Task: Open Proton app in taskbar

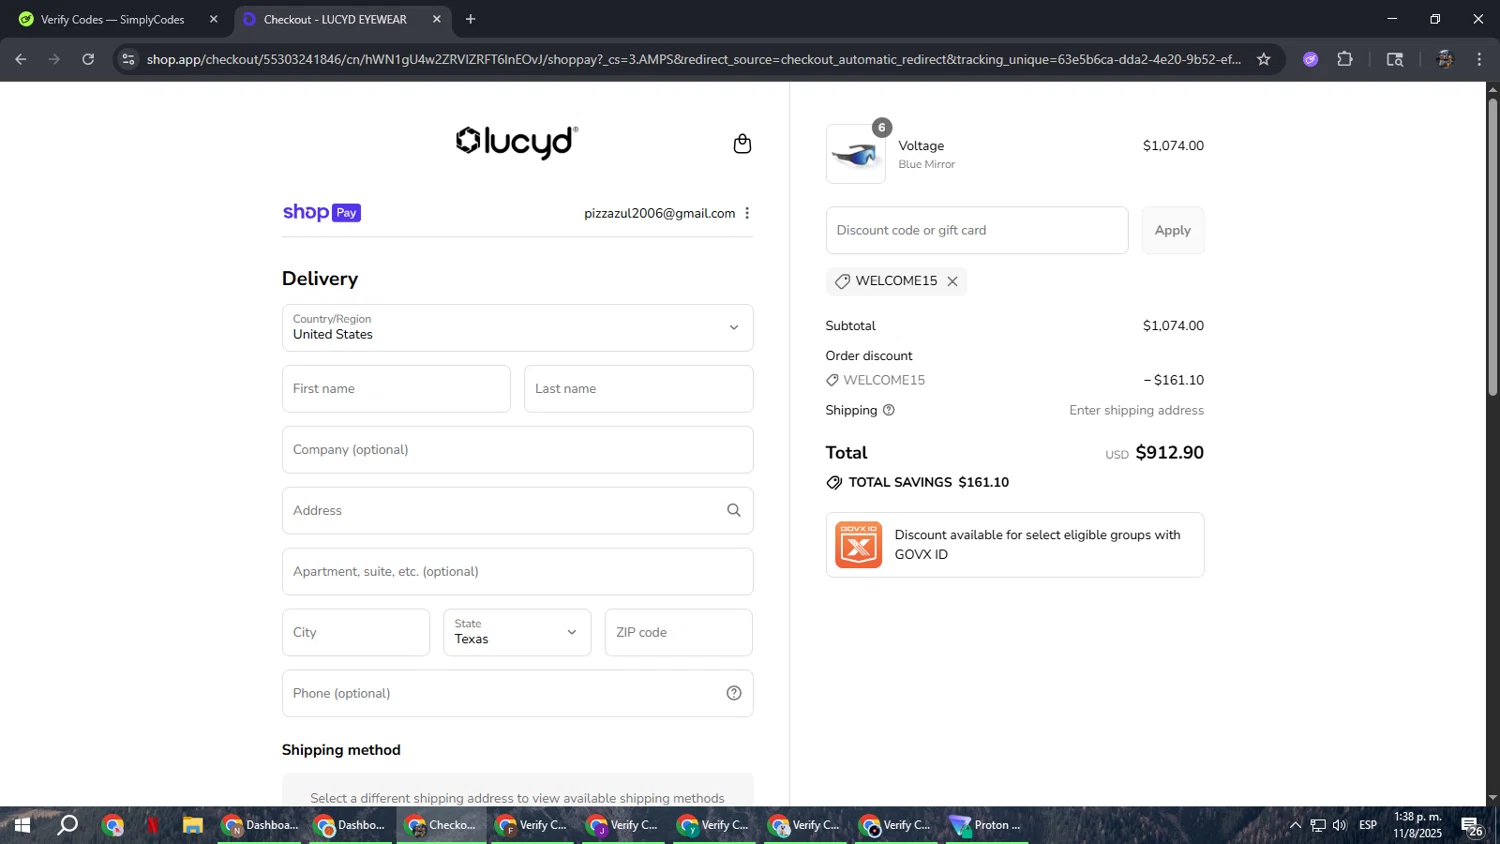Action: coord(987,825)
